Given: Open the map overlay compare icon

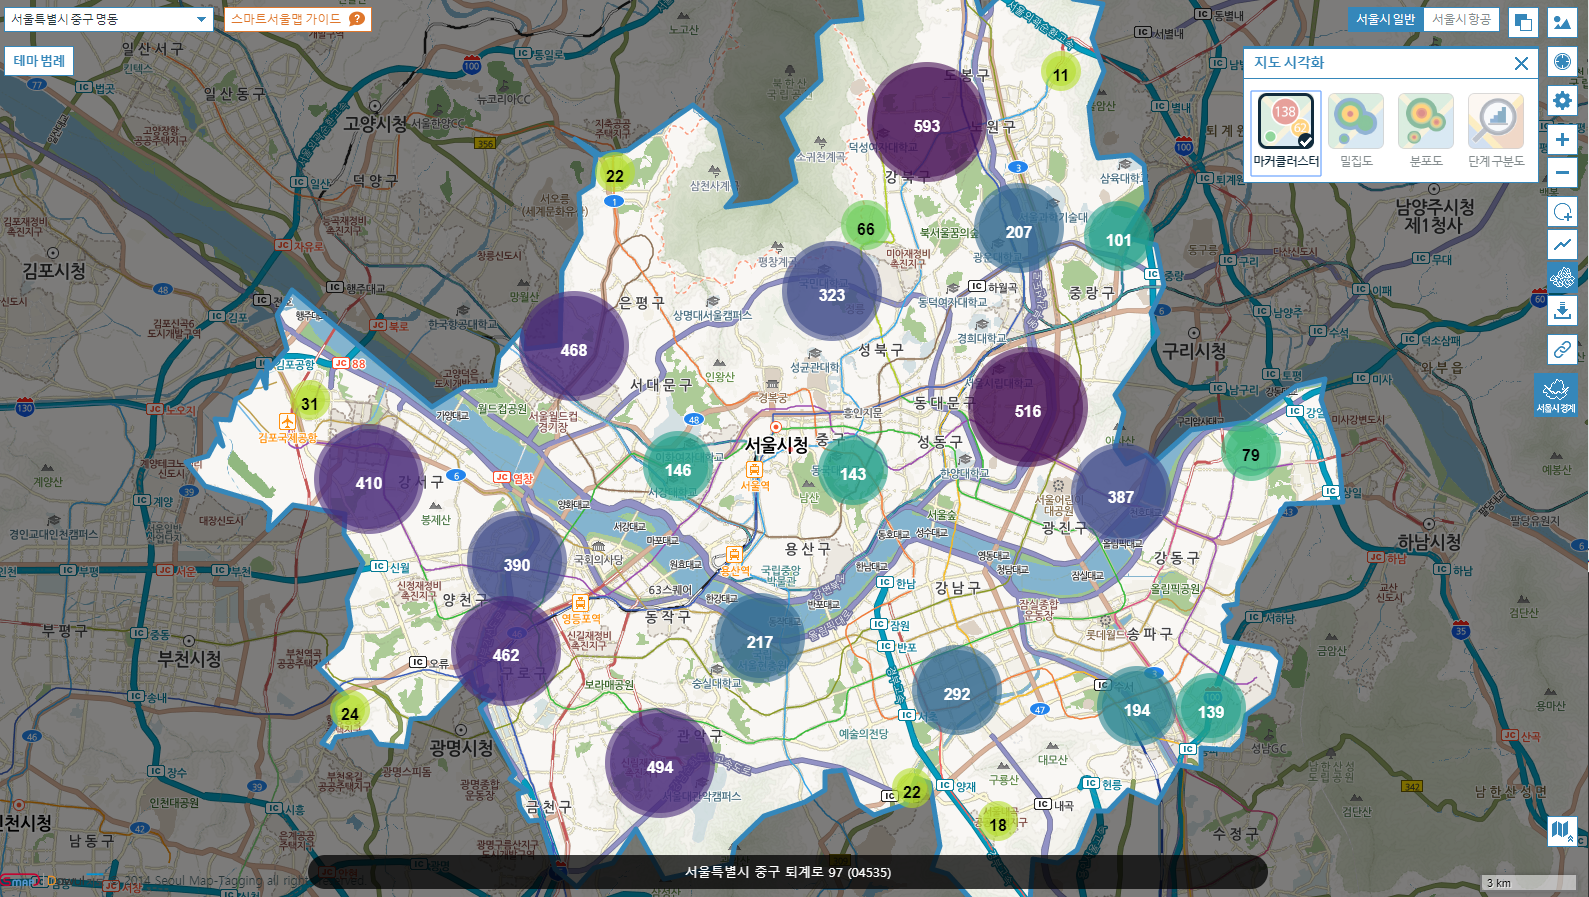Looking at the screenshot, I should pyautogui.click(x=1523, y=22).
